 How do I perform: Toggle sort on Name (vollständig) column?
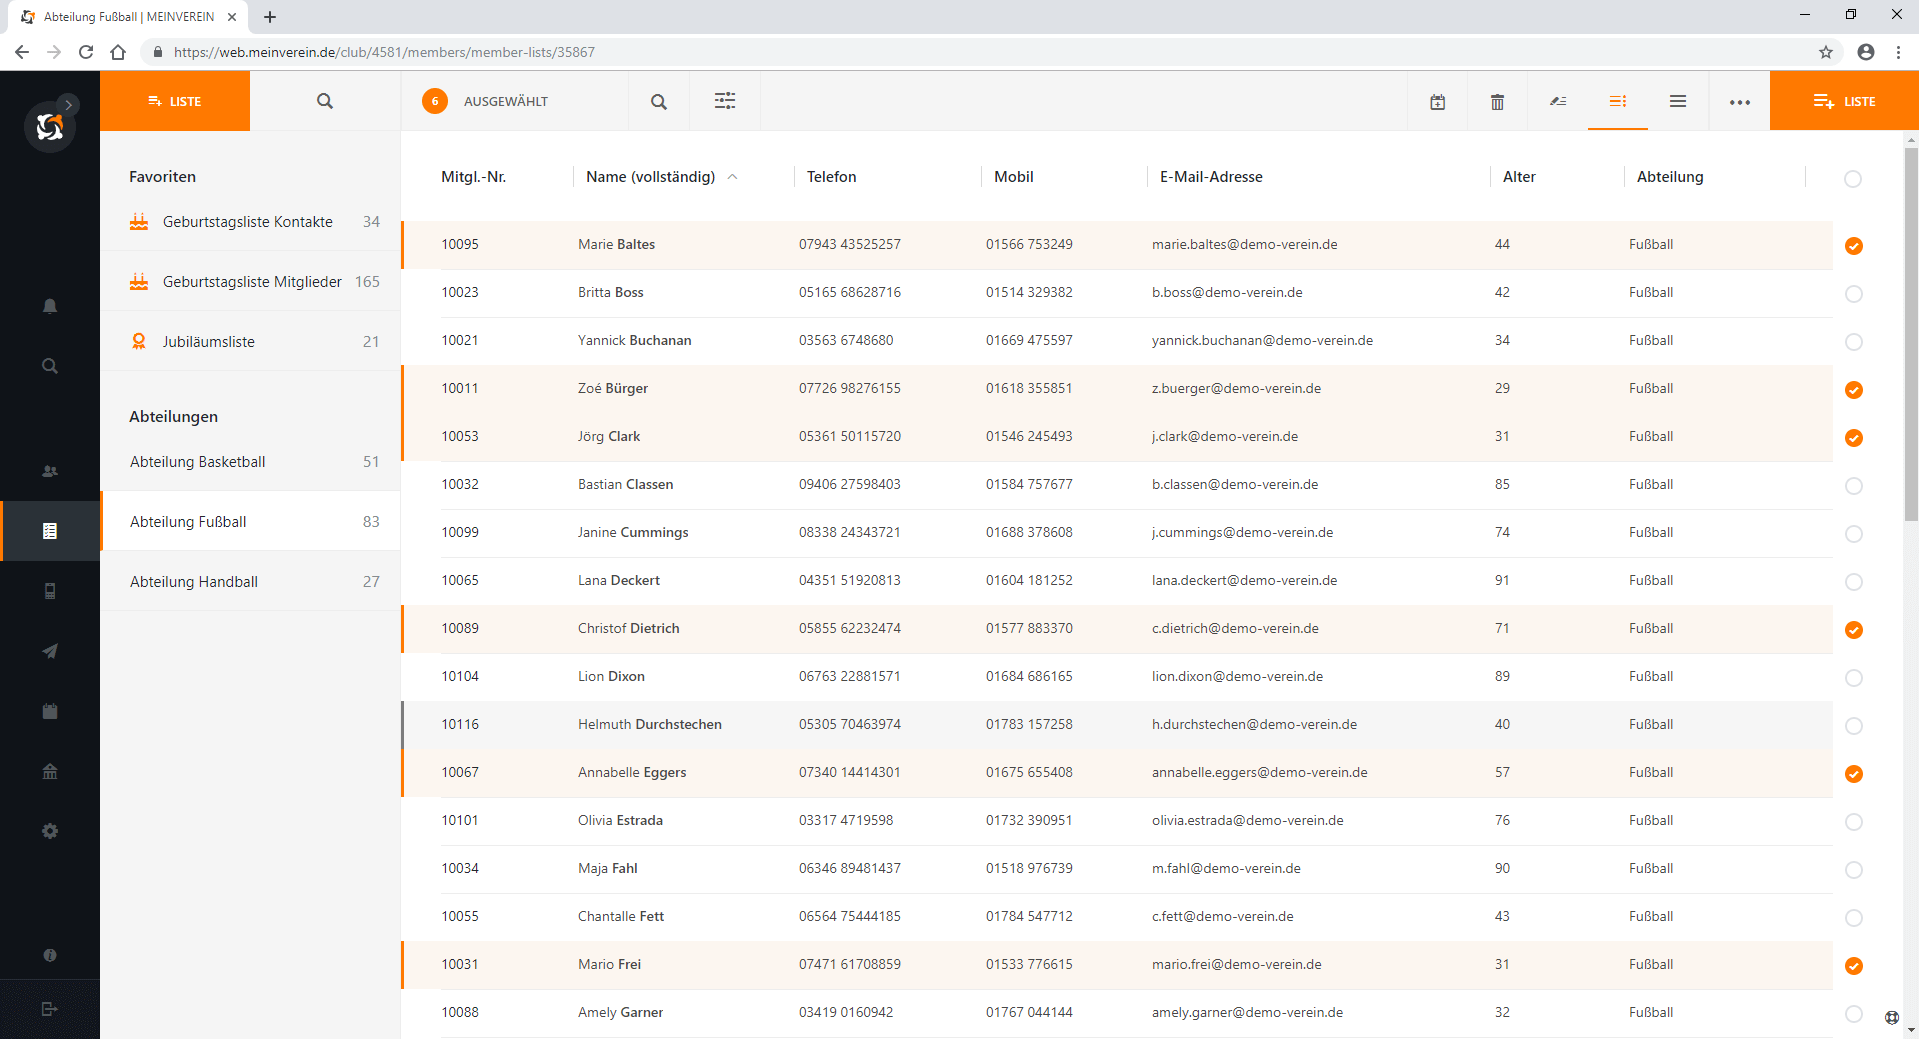coord(650,177)
